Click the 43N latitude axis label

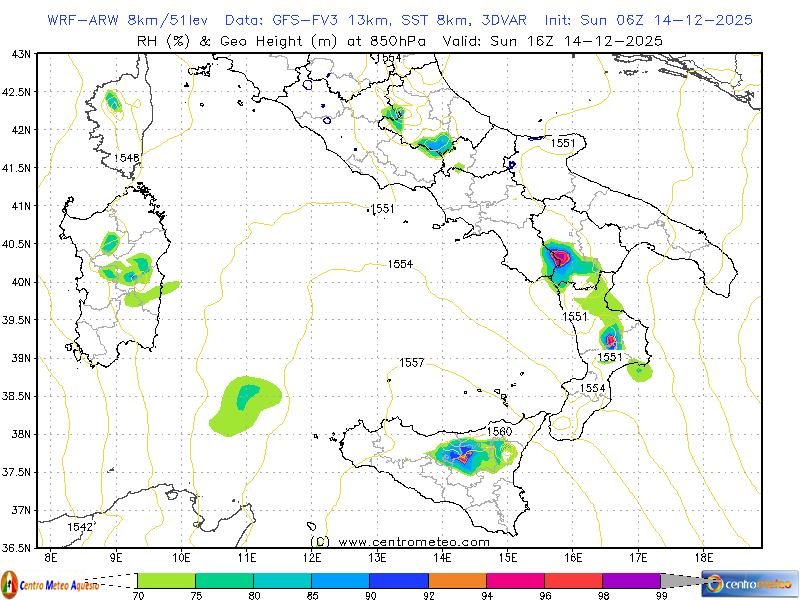(17, 54)
